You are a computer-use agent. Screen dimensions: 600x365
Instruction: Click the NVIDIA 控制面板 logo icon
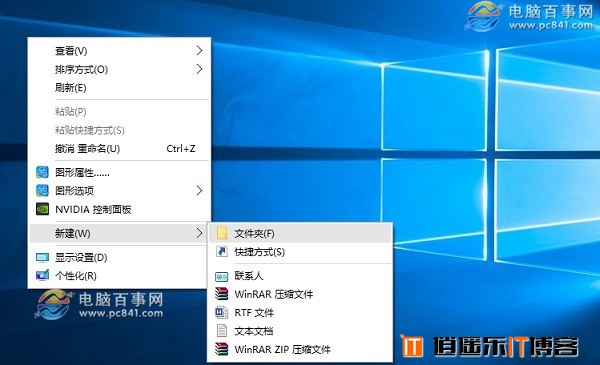(42, 209)
